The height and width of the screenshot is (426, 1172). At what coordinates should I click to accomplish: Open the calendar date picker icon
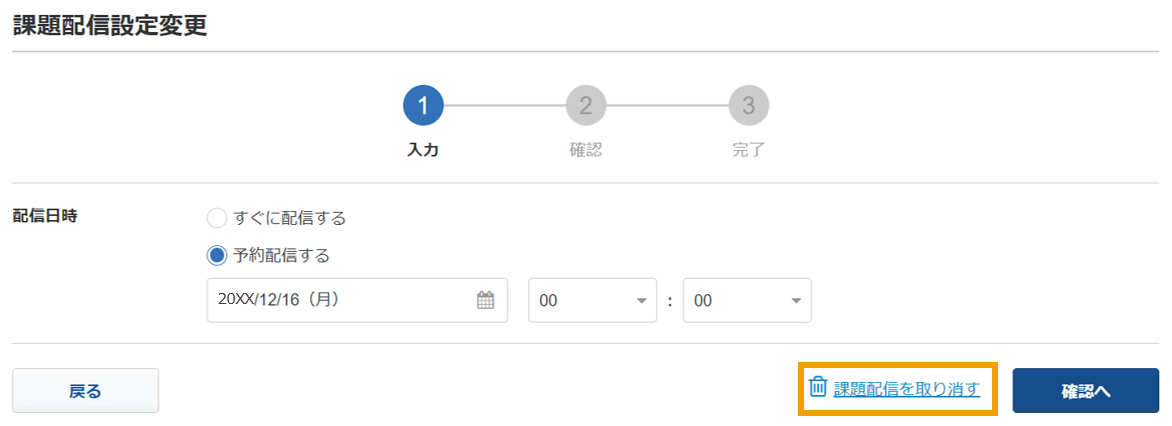(486, 300)
